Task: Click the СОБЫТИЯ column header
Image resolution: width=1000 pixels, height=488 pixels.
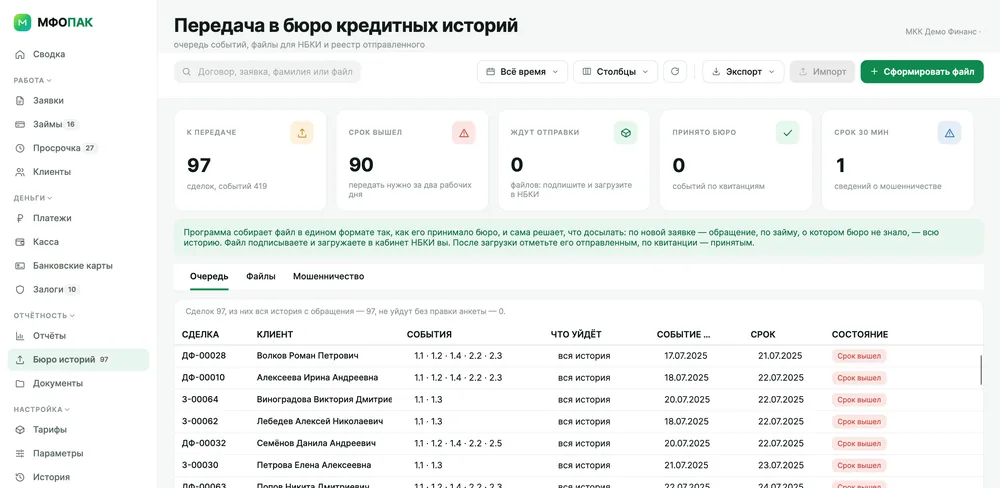Action: [429, 334]
